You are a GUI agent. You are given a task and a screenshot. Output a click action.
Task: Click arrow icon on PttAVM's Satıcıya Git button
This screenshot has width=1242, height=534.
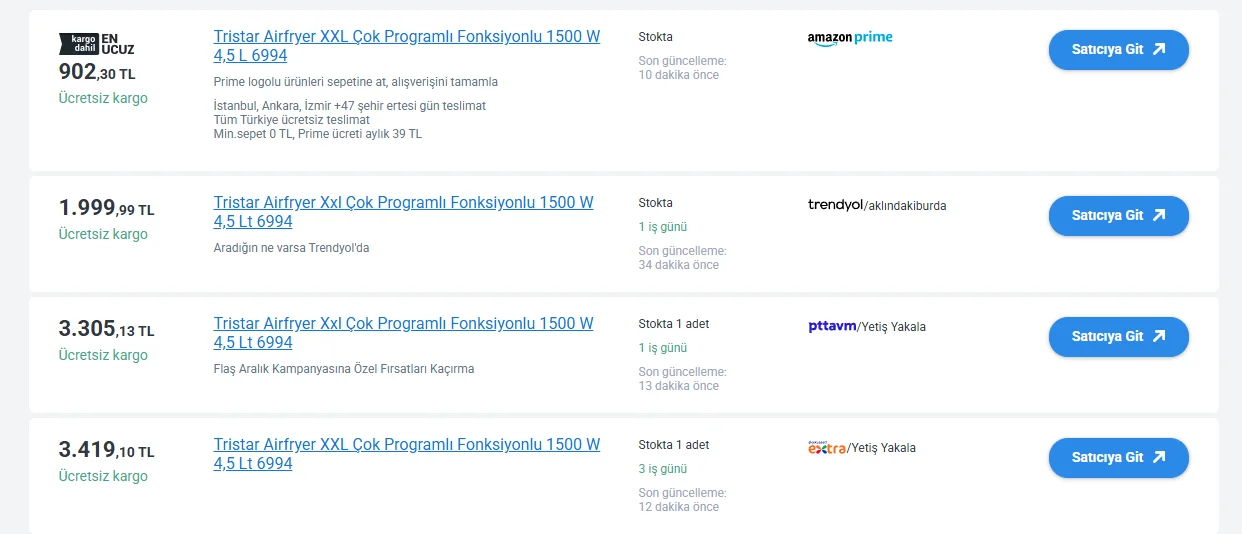coord(1159,336)
